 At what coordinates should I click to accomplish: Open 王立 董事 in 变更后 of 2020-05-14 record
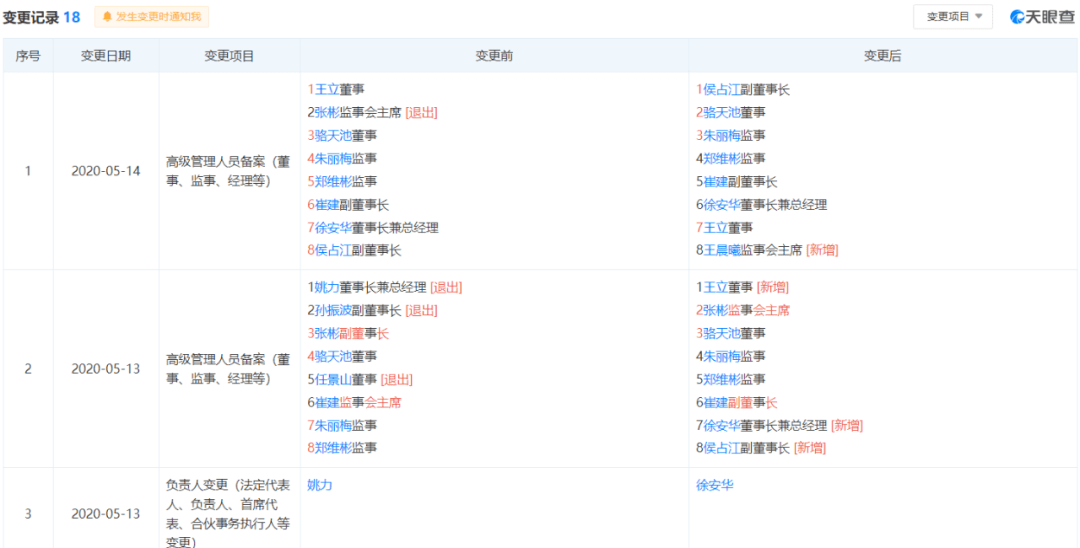click(x=716, y=227)
